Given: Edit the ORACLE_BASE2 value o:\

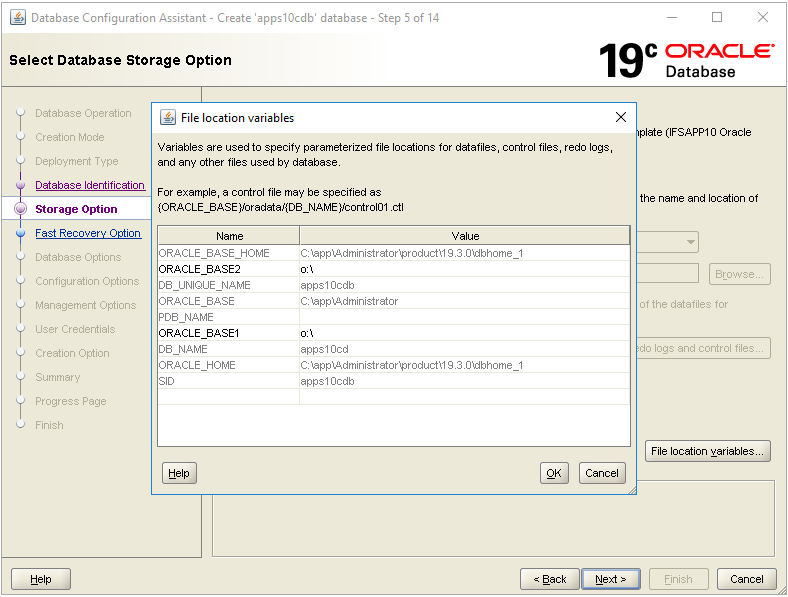Looking at the screenshot, I should click(x=464, y=269).
